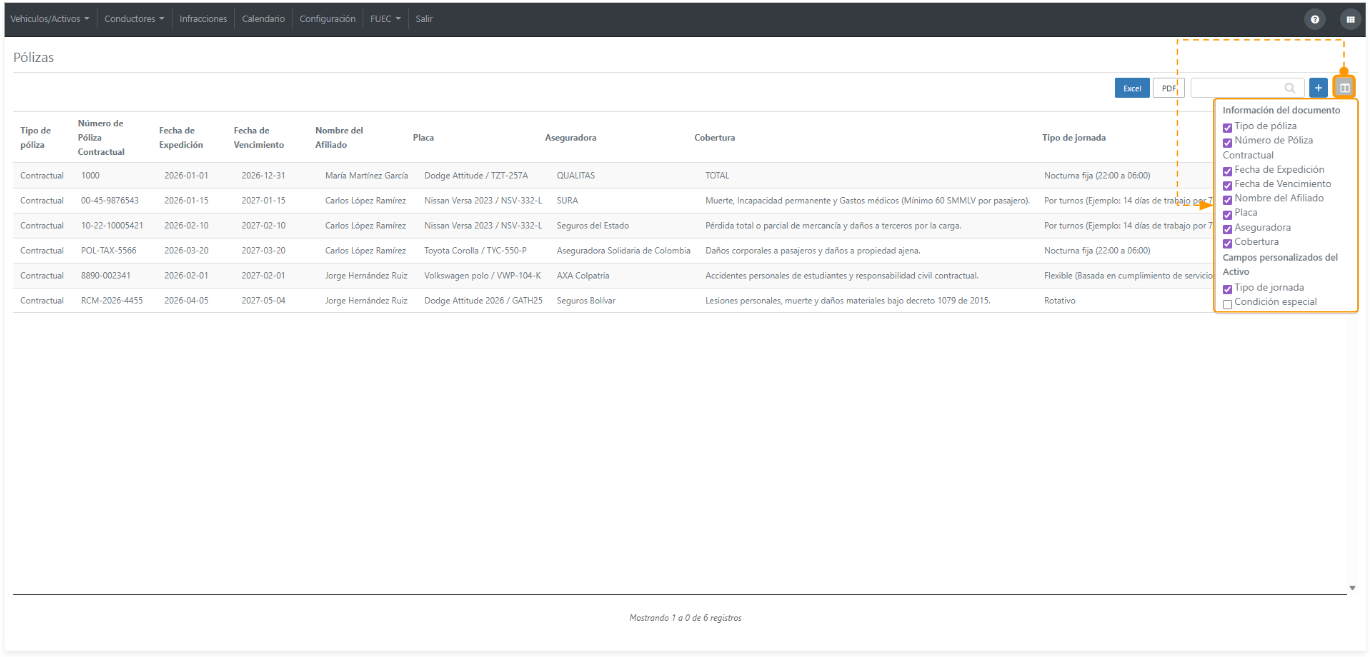The image size is (1370, 657).
Task: Expand the Vehículos/Activos dropdown menu
Action: pos(50,19)
